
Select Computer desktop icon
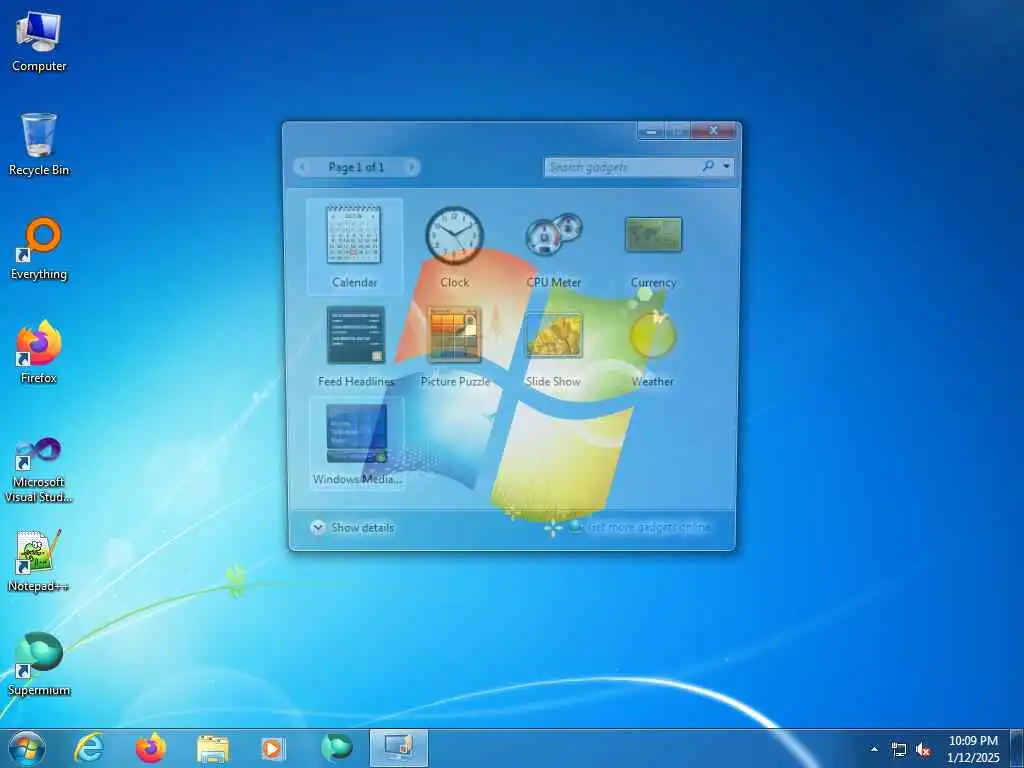[39, 41]
